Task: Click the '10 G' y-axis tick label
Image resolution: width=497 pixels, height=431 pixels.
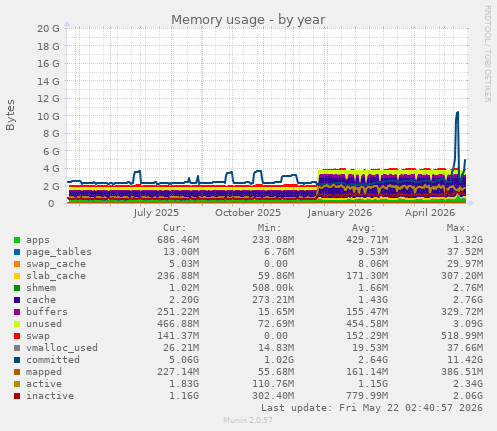Action: [48, 116]
